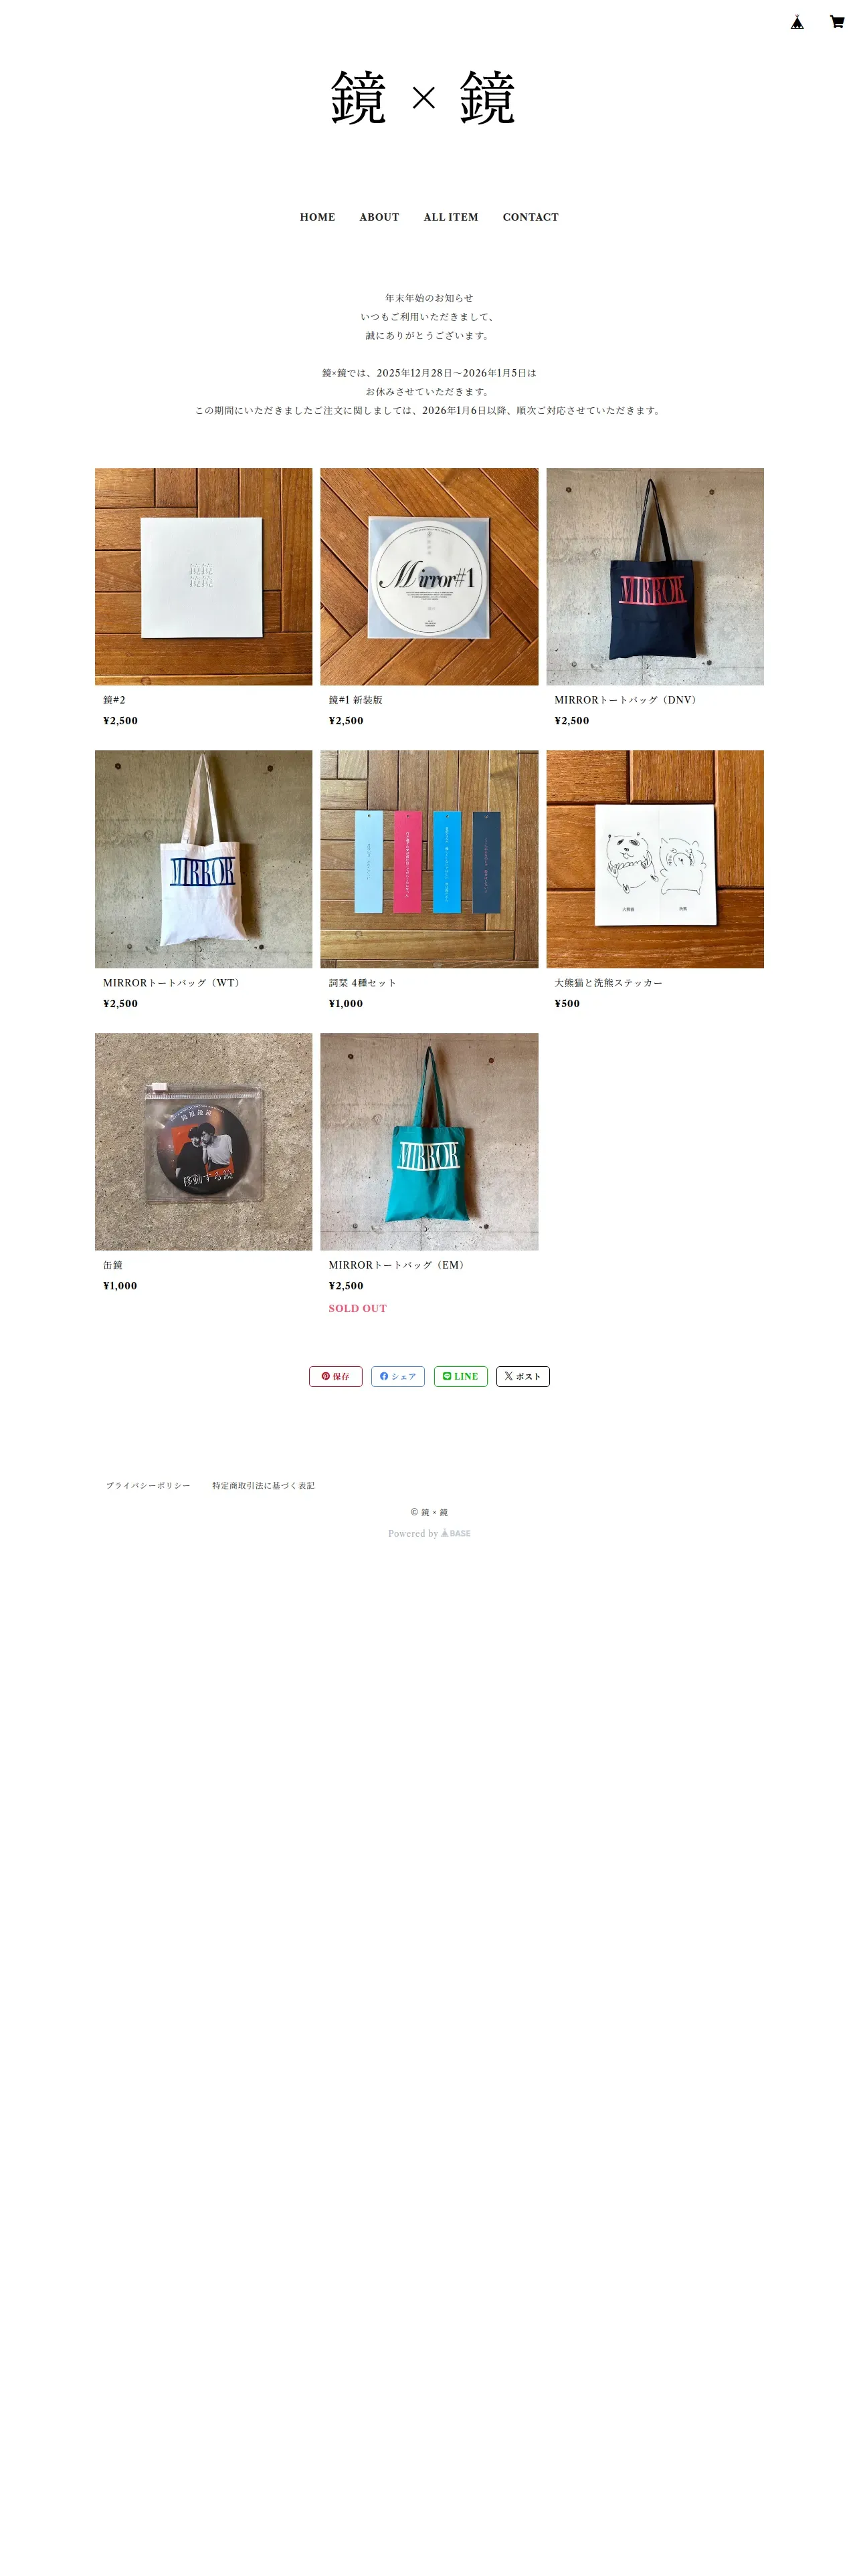This screenshot has width=859, height=2576.
Task: Click the 鏡 × 鏡 shop logo
Action: (423, 98)
